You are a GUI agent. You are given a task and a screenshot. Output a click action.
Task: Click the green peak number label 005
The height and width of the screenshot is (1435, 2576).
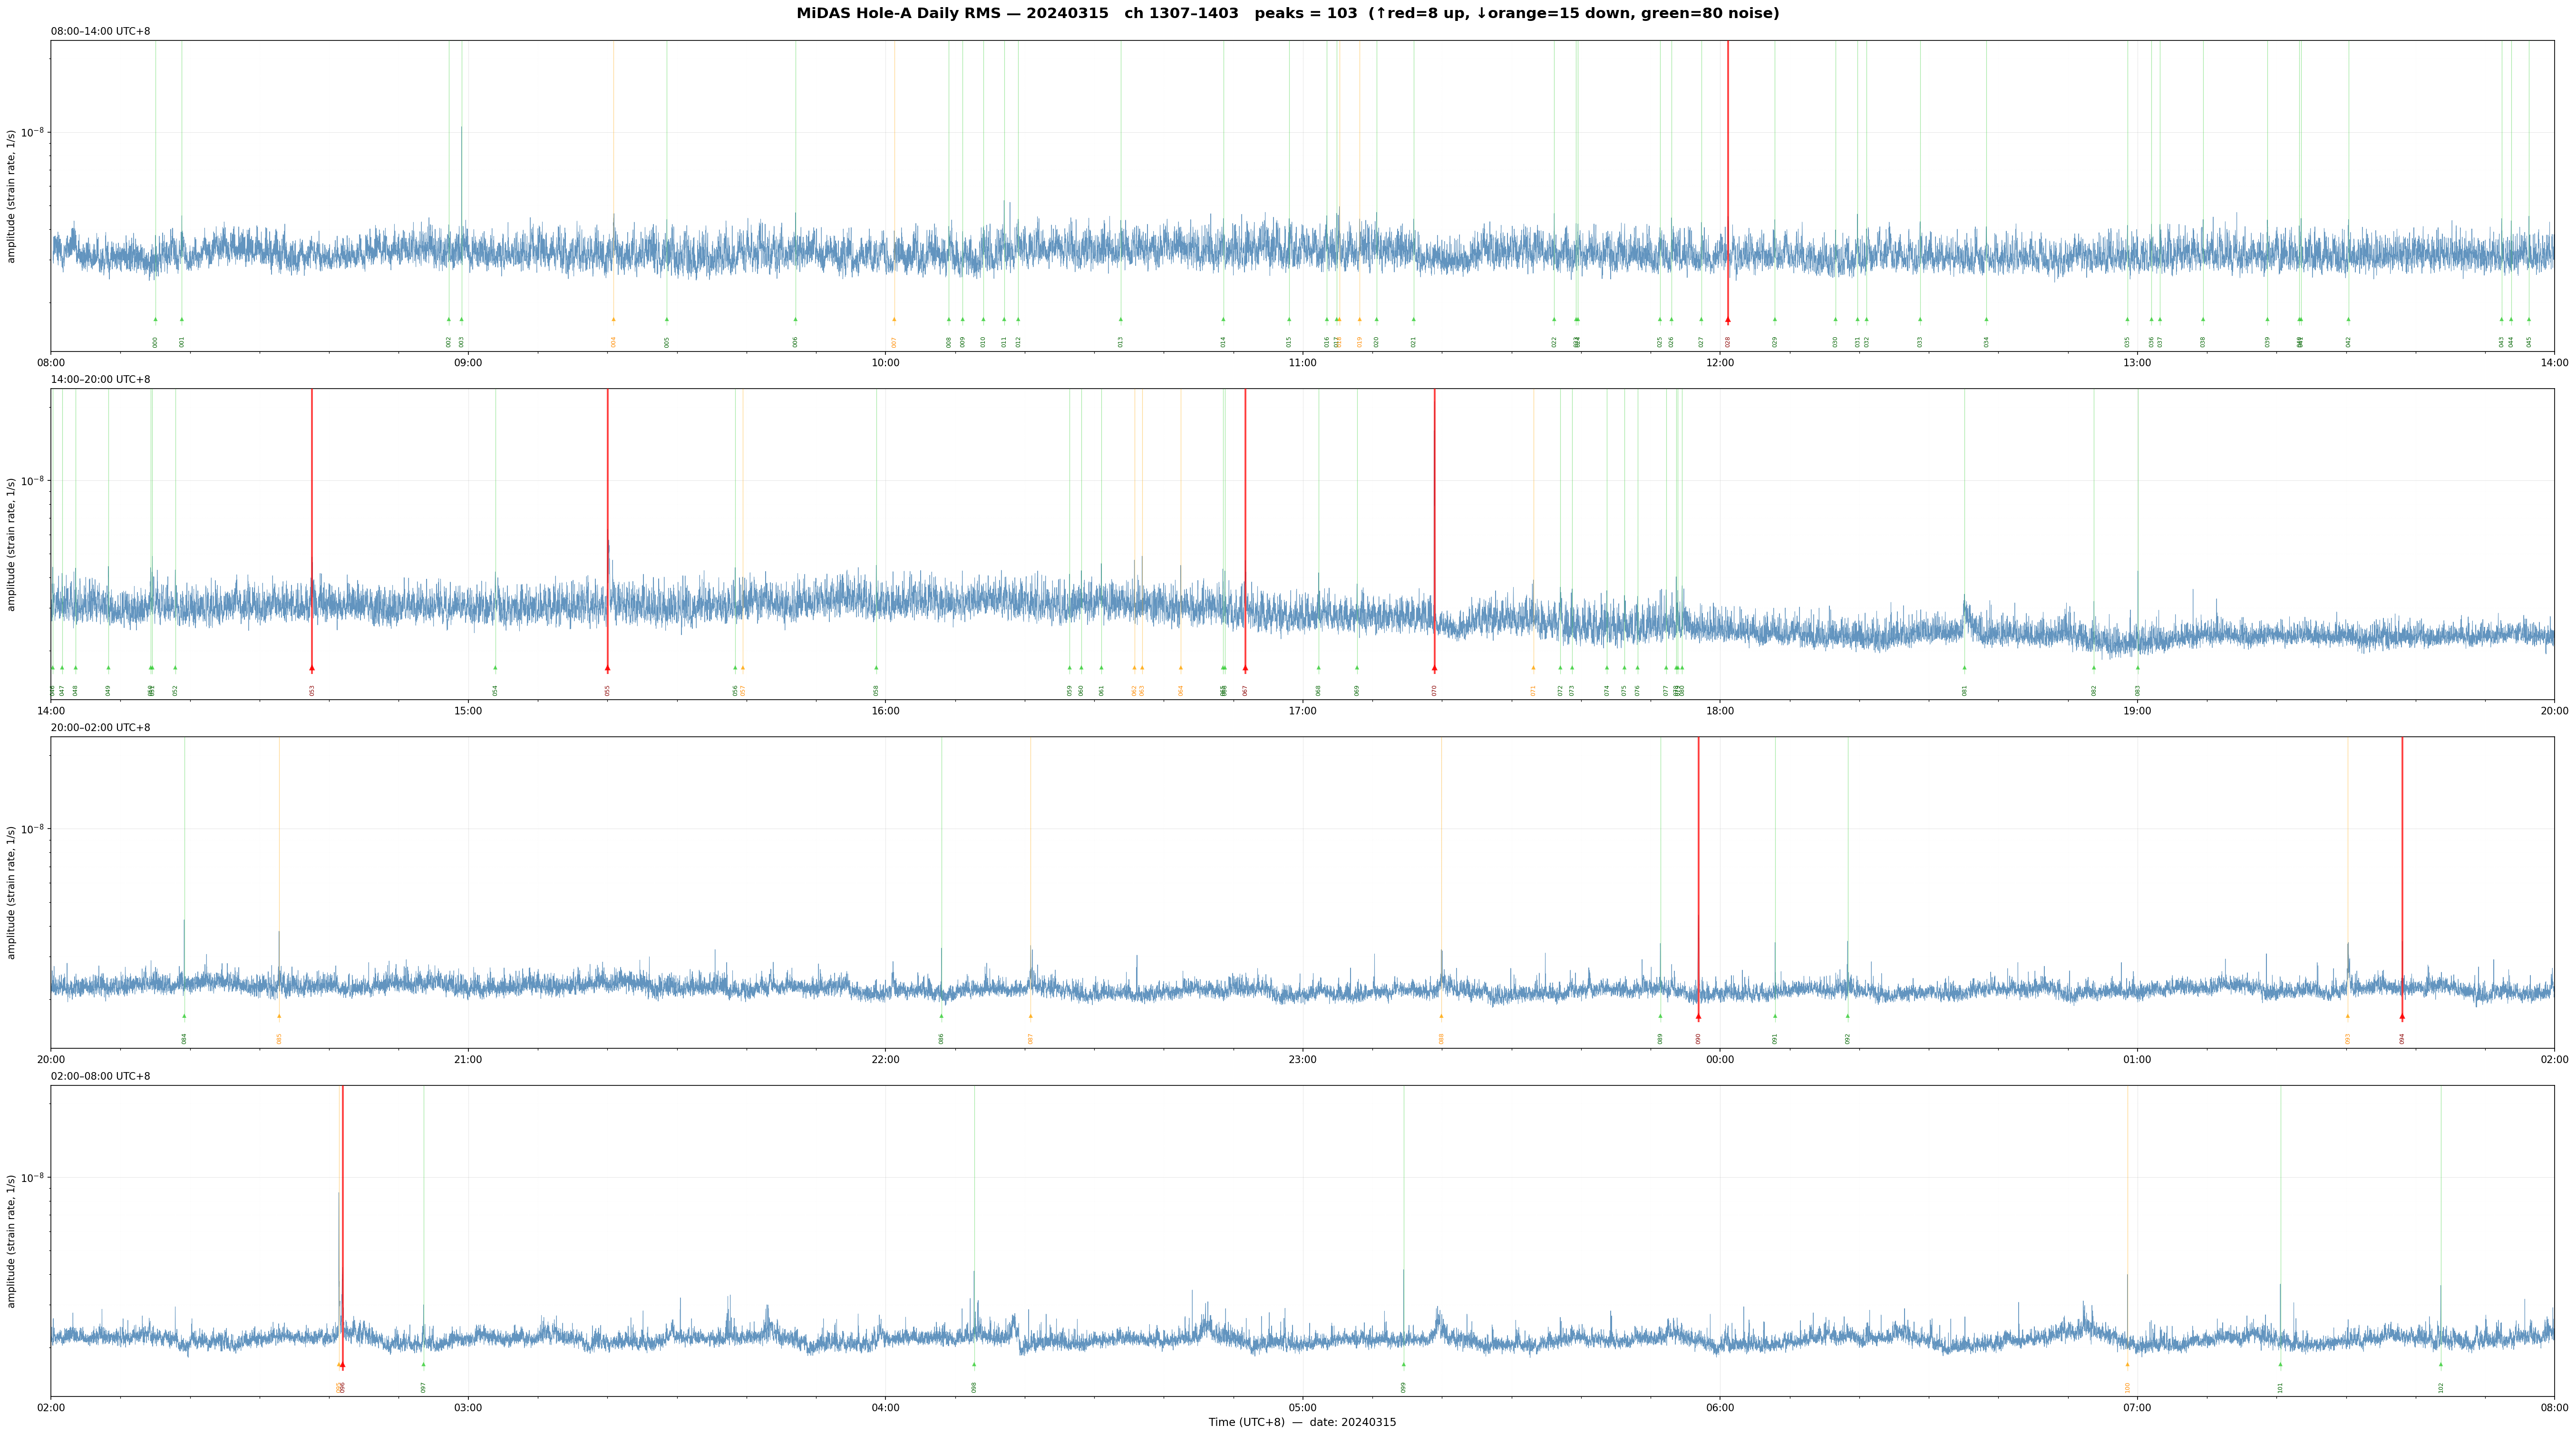667,342
